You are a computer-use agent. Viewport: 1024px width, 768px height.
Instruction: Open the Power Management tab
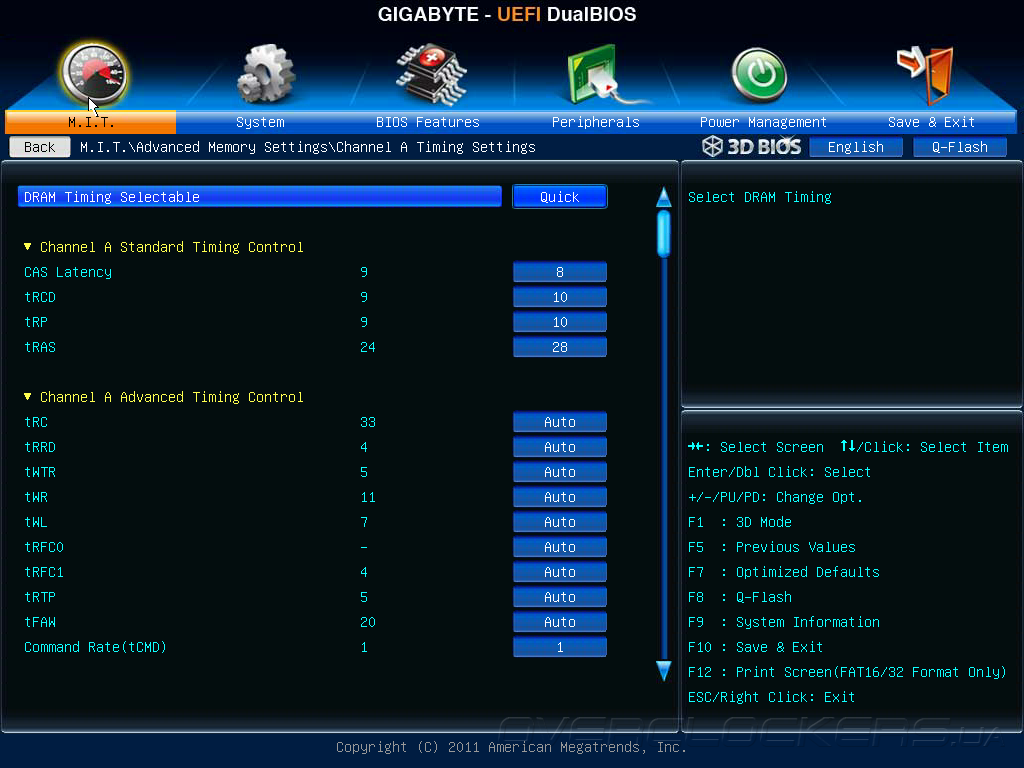[763, 122]
